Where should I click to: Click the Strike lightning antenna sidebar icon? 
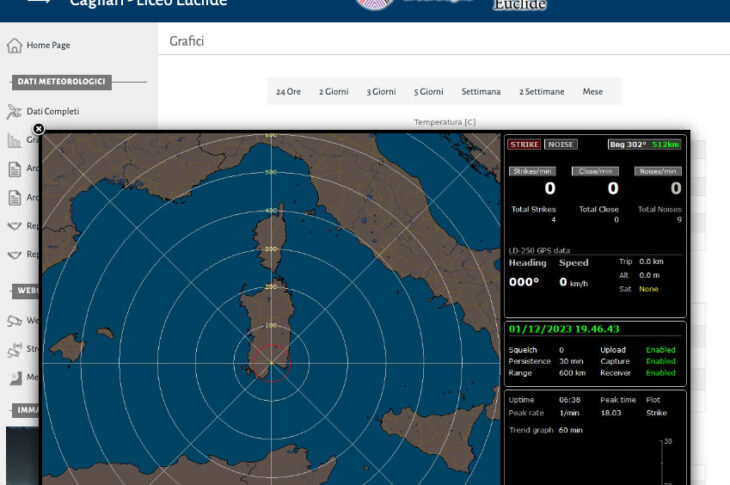tap(14, 349)
